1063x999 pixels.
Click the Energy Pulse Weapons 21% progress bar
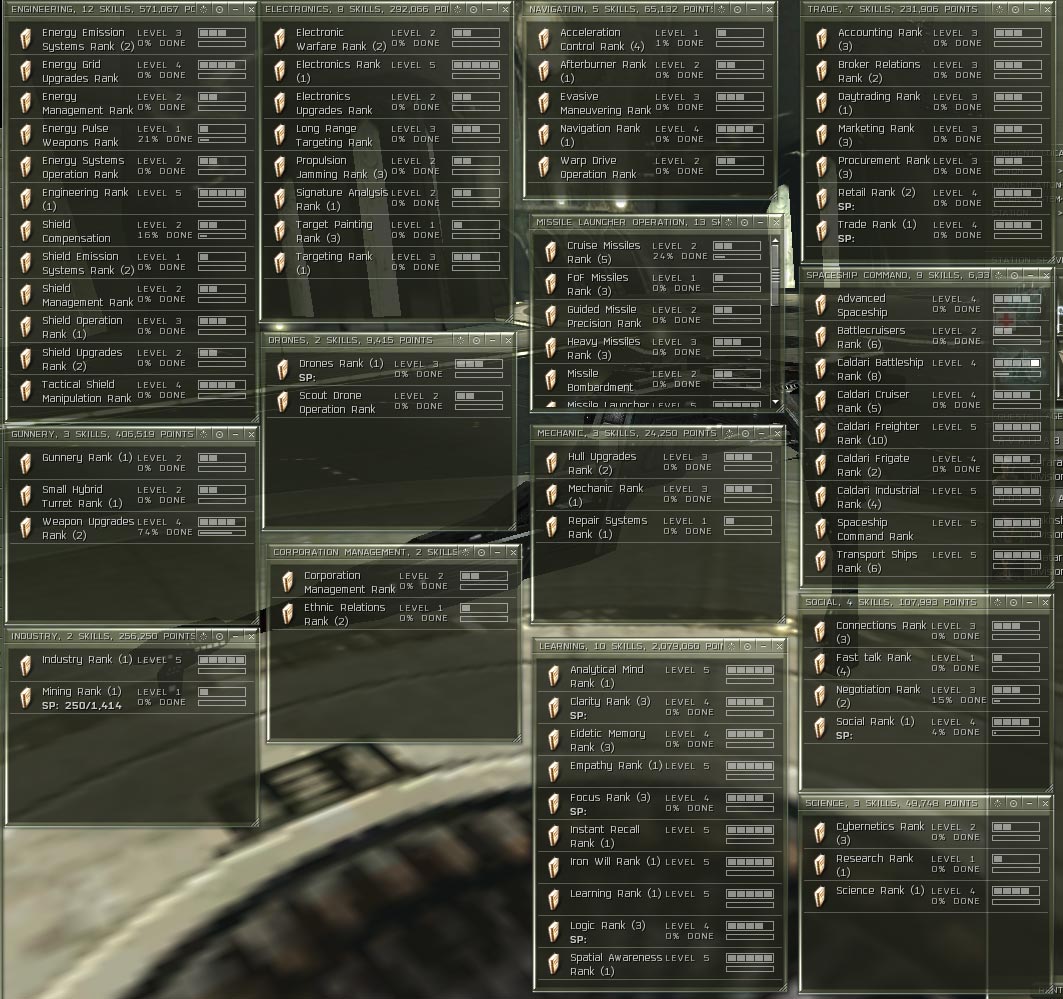pos(222,140)
